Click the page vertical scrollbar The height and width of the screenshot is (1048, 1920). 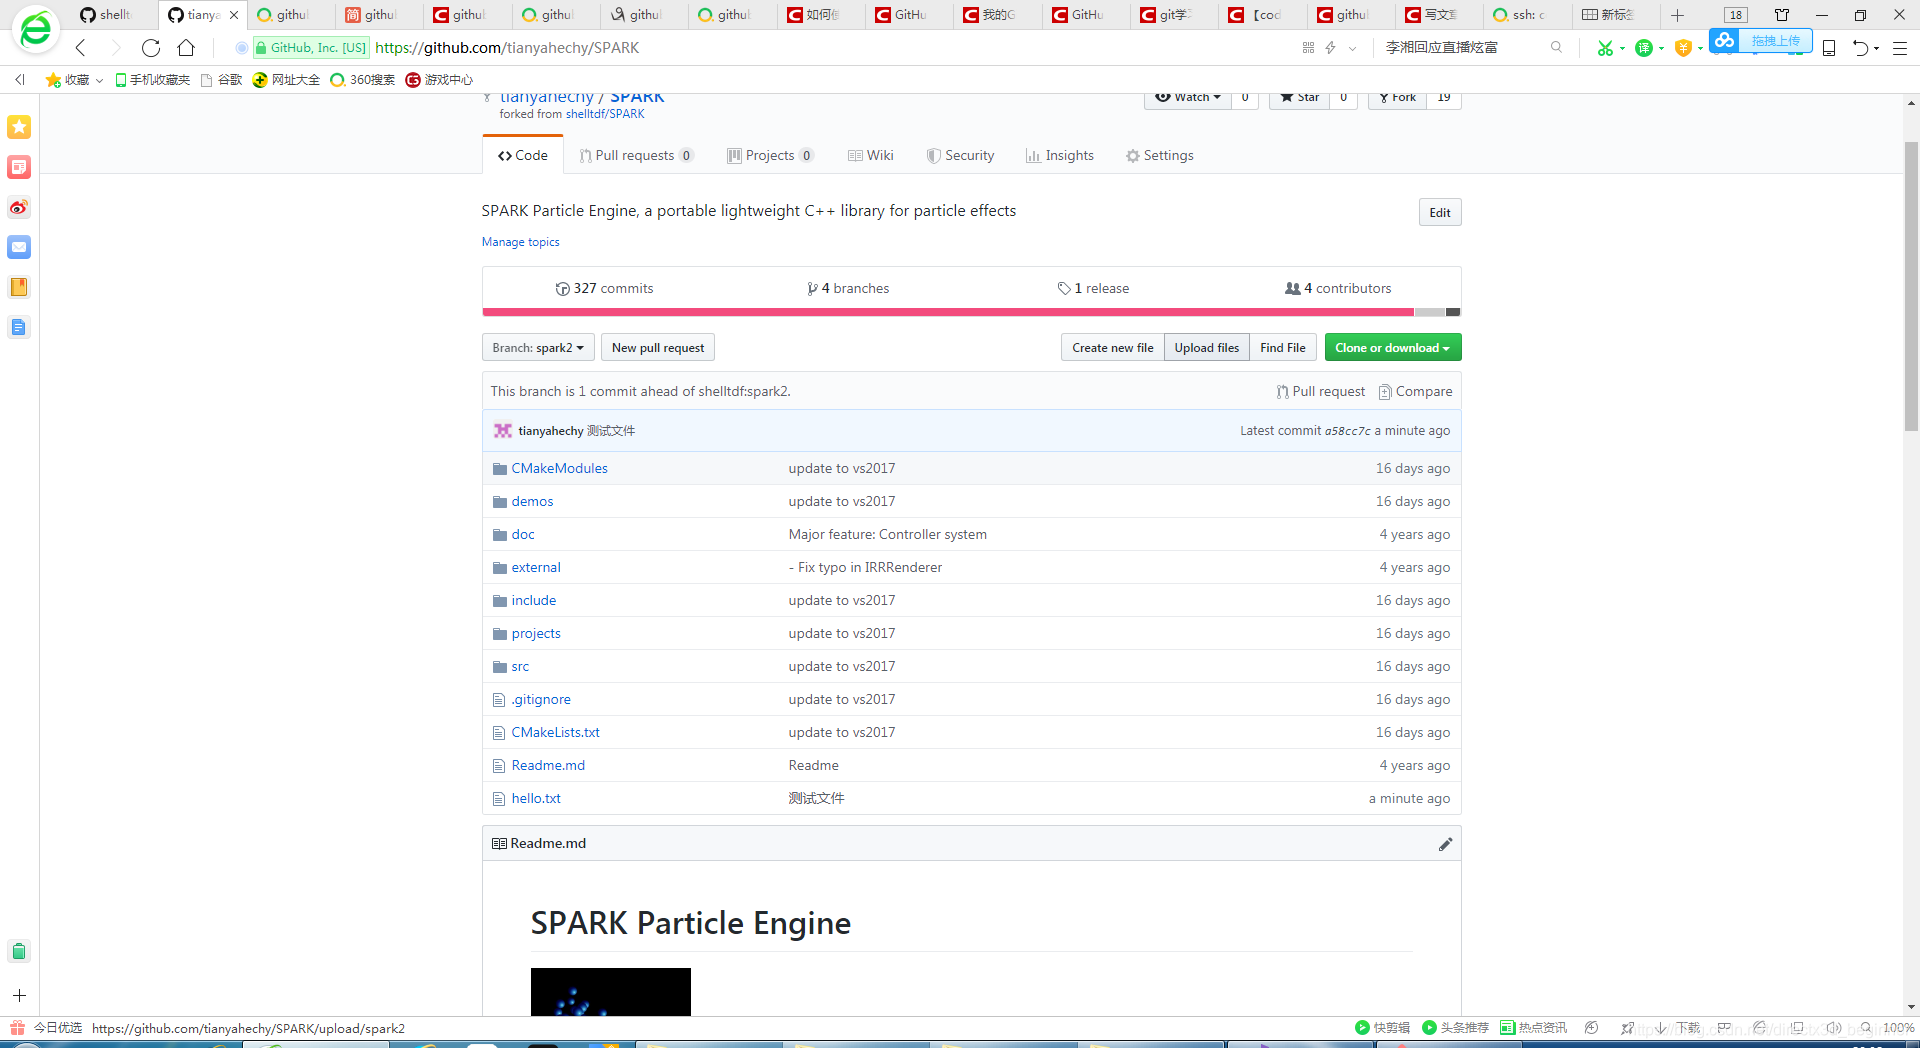click(1911, 286)
